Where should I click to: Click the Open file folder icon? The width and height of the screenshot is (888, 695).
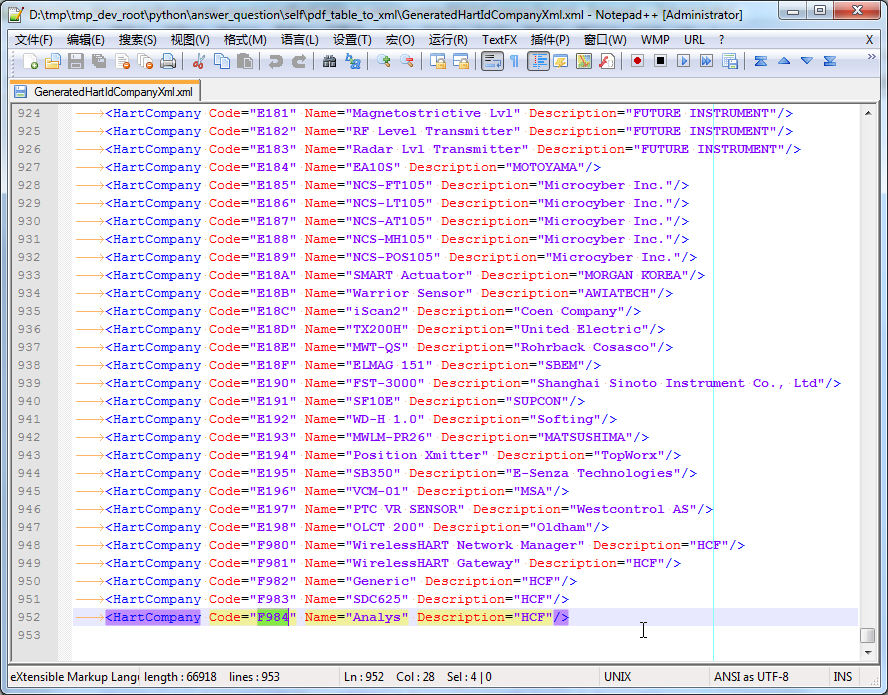point(53,61)
